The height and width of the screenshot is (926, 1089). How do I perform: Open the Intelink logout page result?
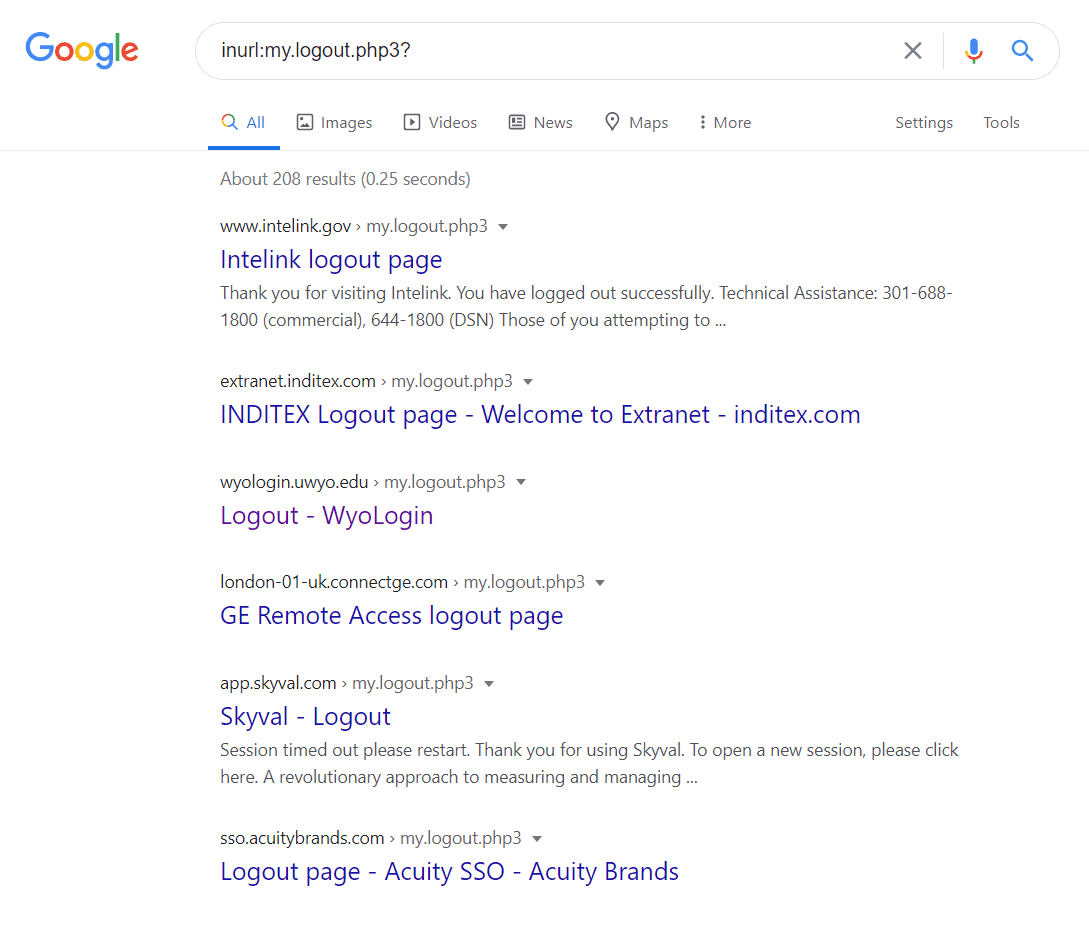click(331, 259)
